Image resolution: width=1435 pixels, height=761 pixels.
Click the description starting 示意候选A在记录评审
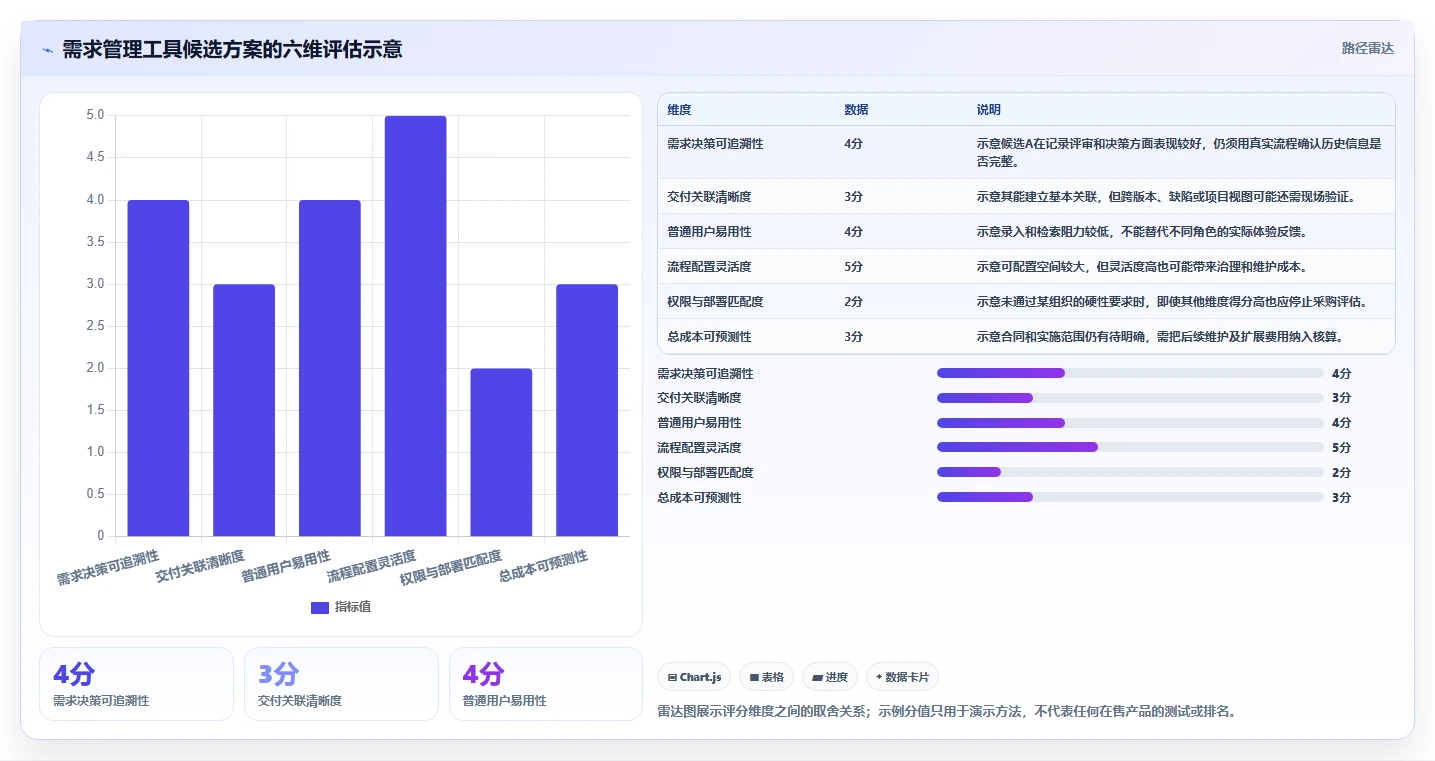click(x=1179, y=152)
